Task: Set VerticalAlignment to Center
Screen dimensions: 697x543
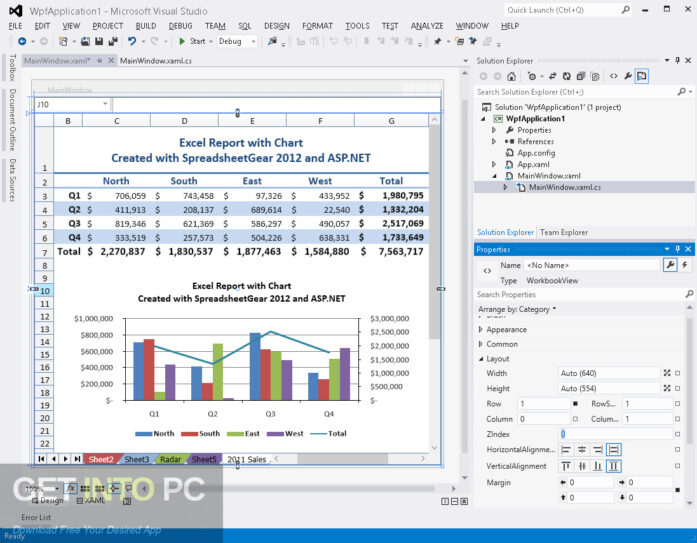Action: point(582,466)
